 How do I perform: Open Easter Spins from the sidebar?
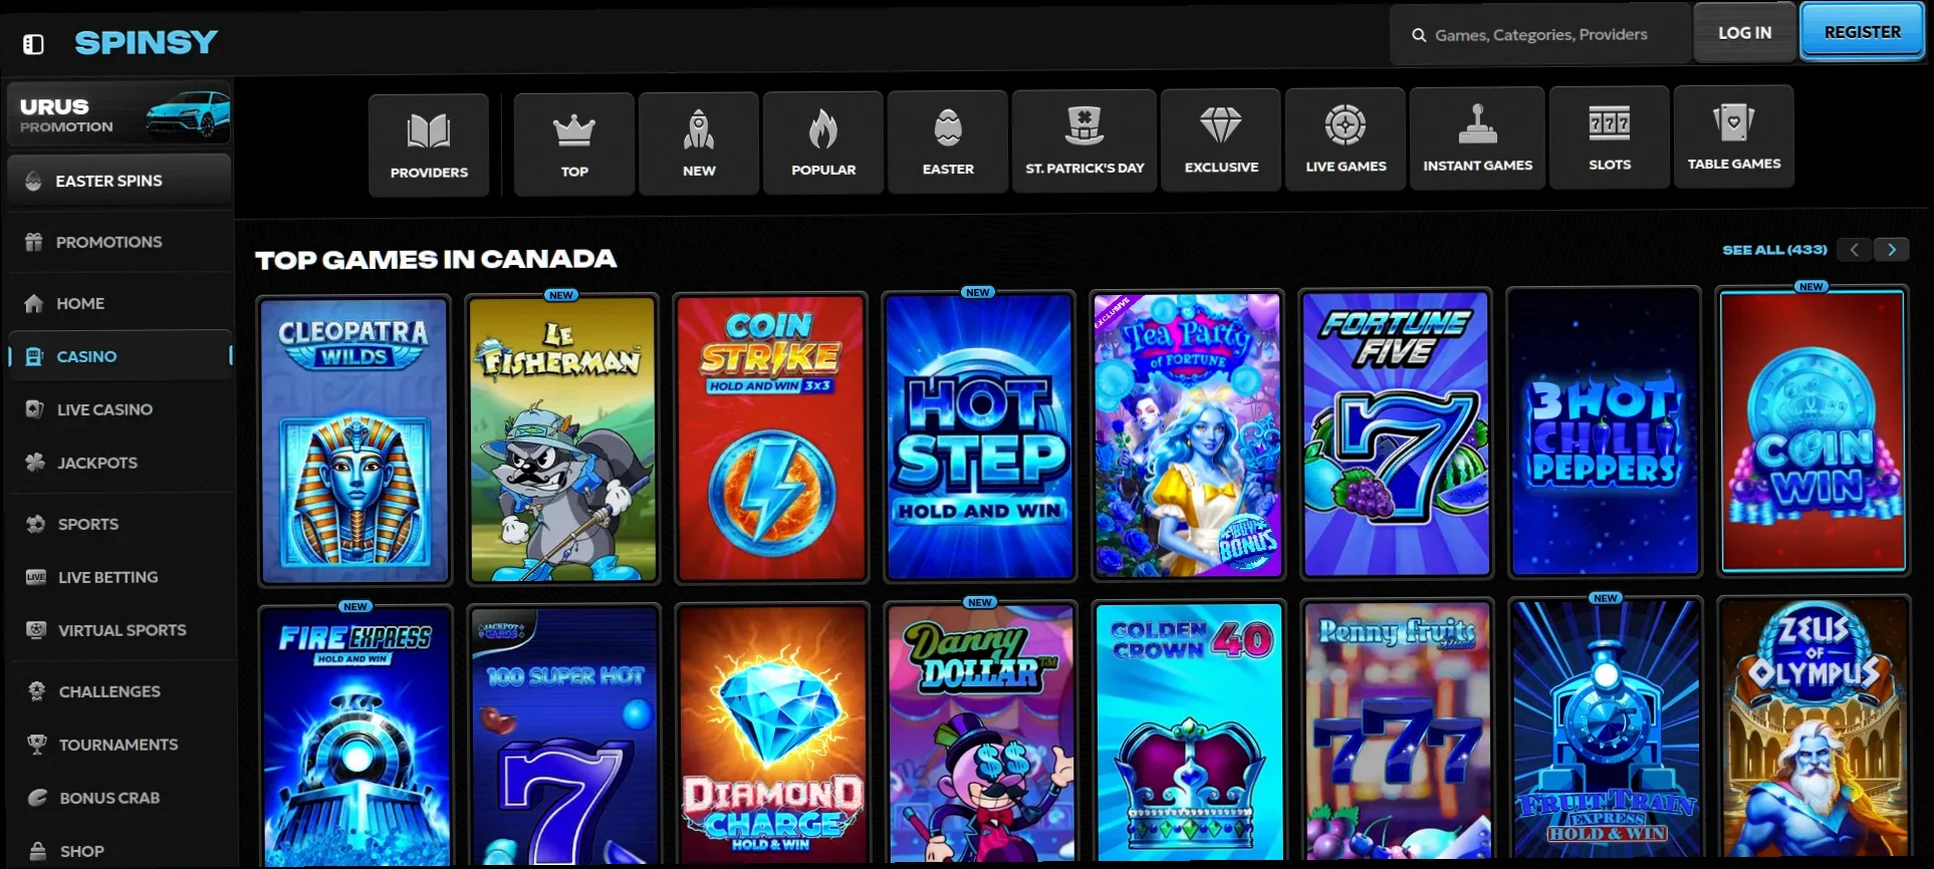(x=120, y=181)
